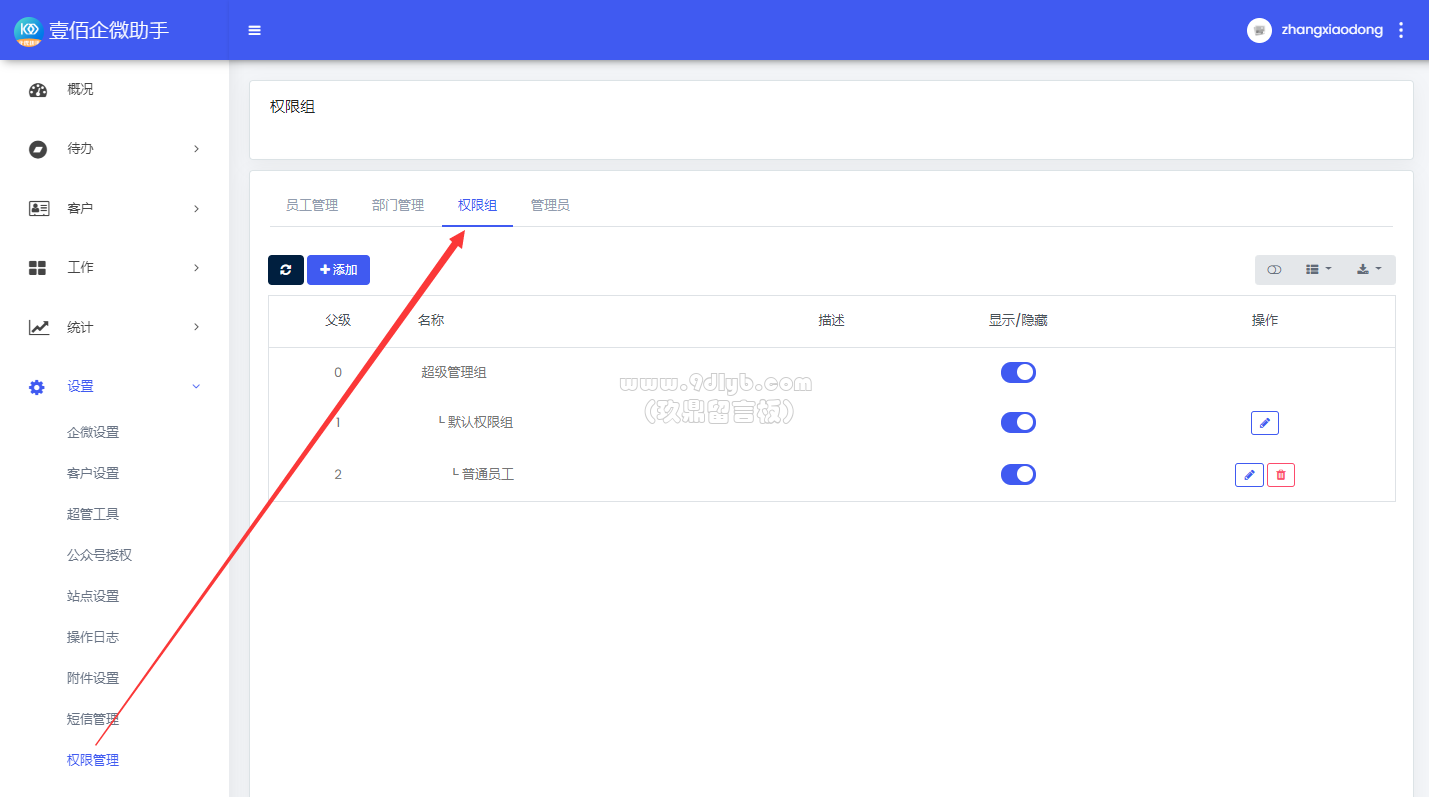Viewport: 1429px width, 797px height.
Task: Click the 添加 button
Action: point(338,270)
